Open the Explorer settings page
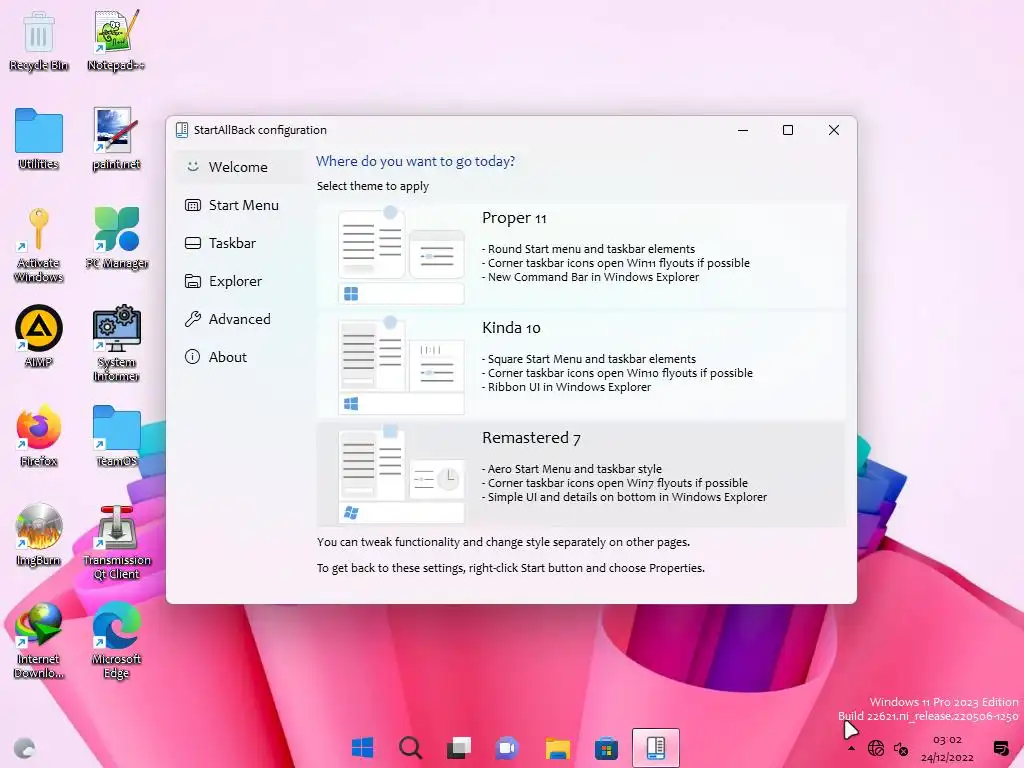The height and width of the screenshot is (768, 1024). pyautogui.click(x=238, y=281)
